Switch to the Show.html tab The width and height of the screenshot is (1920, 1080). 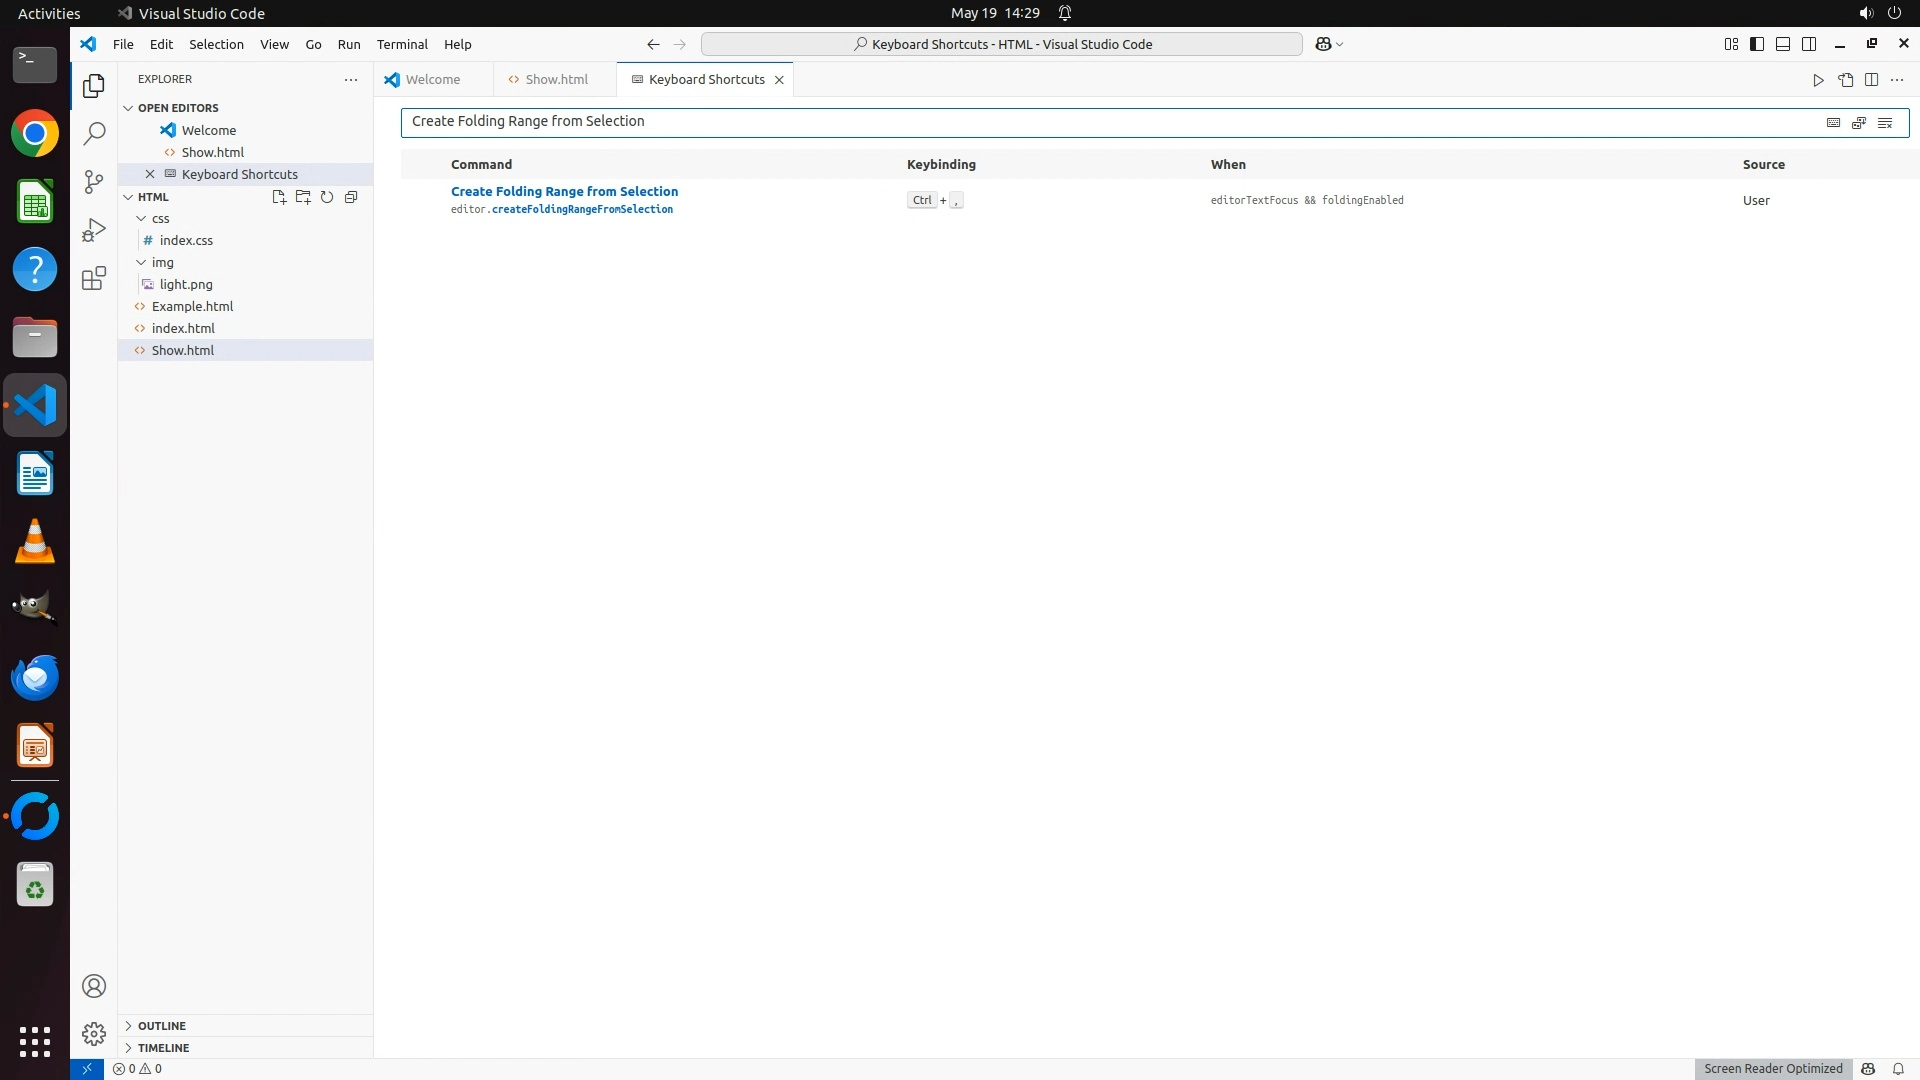[556, 79]
